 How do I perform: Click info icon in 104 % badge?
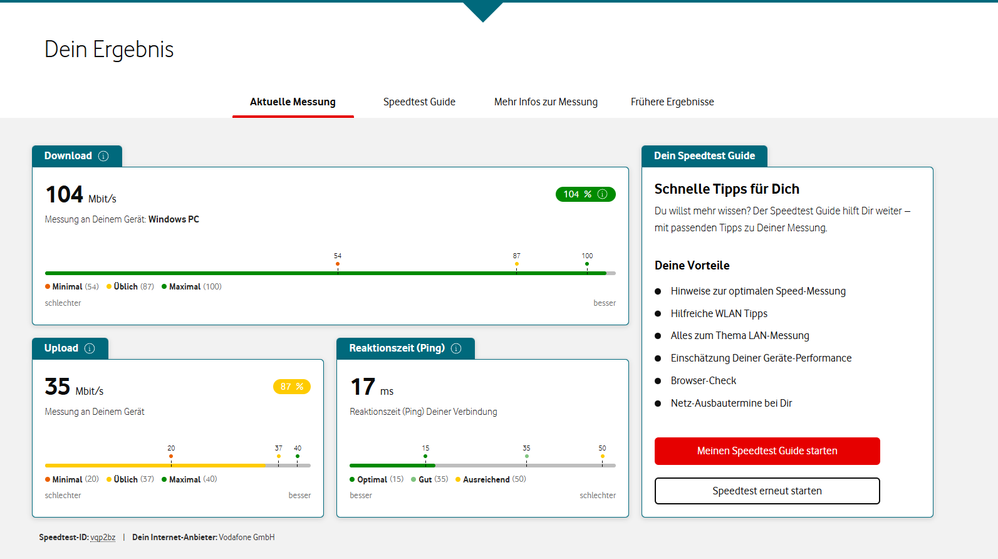(x=602, y=194)
